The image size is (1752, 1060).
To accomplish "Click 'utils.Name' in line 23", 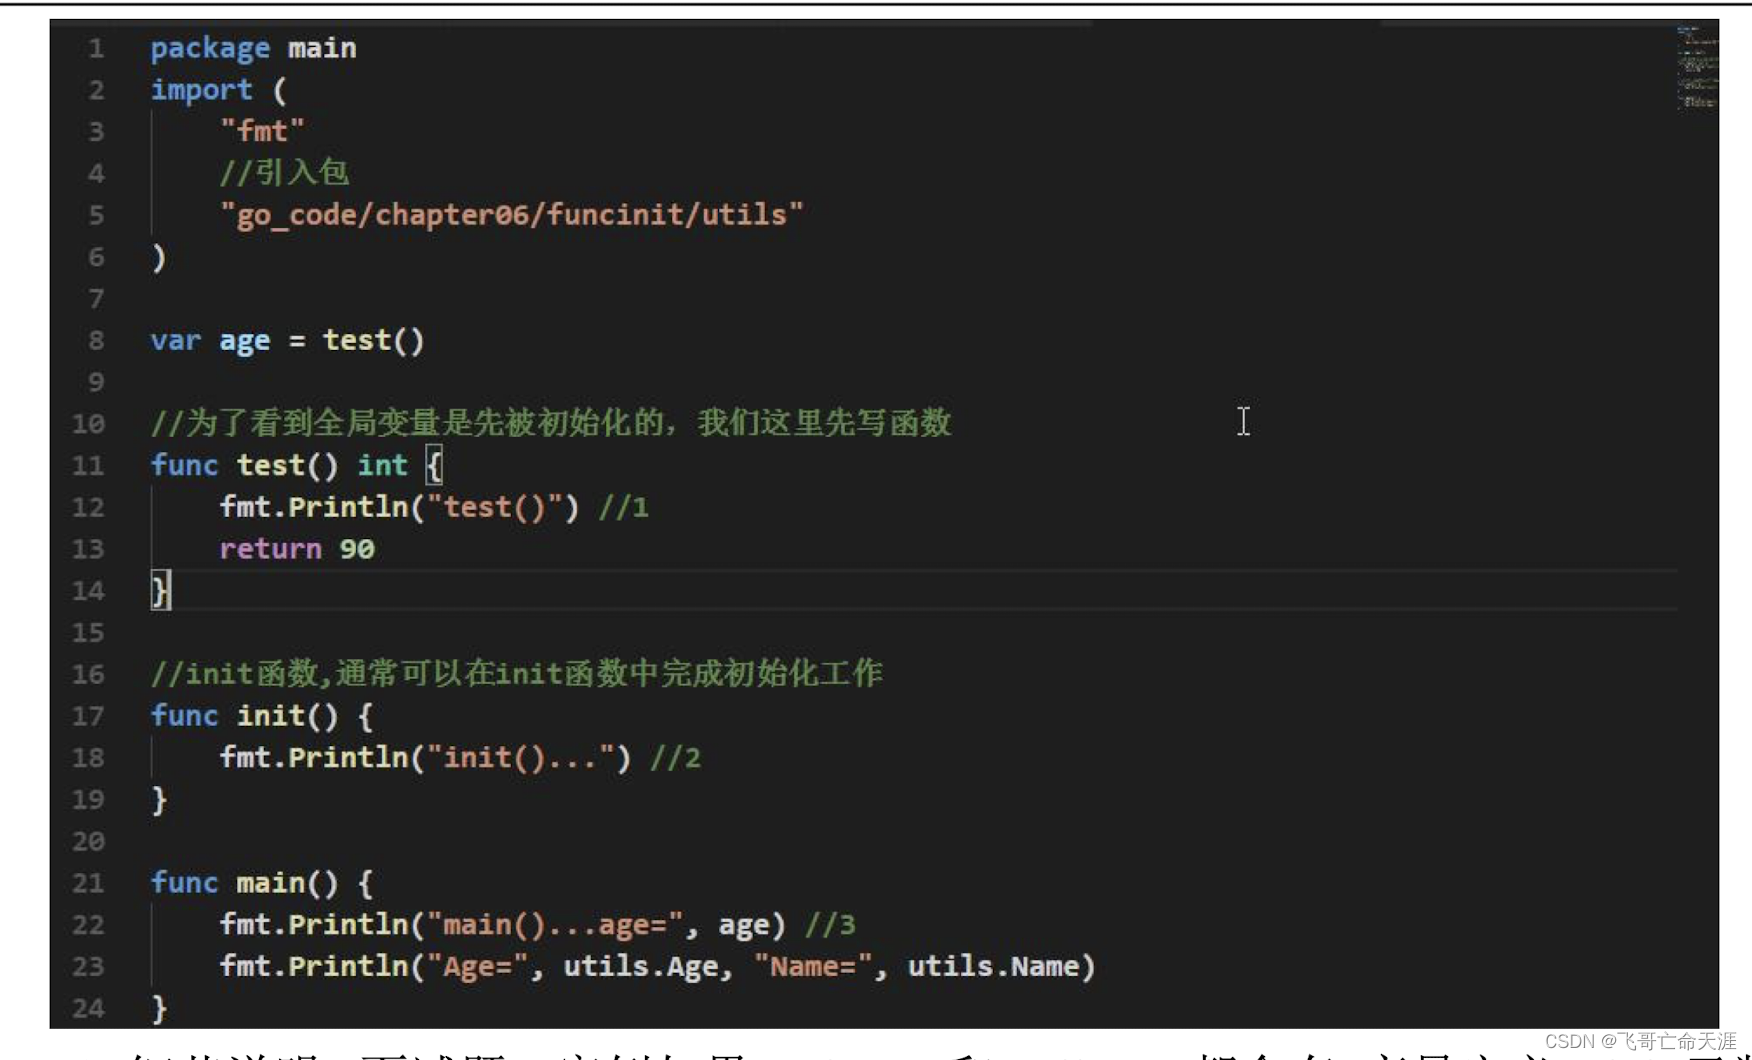I will [x=994, y=967].
